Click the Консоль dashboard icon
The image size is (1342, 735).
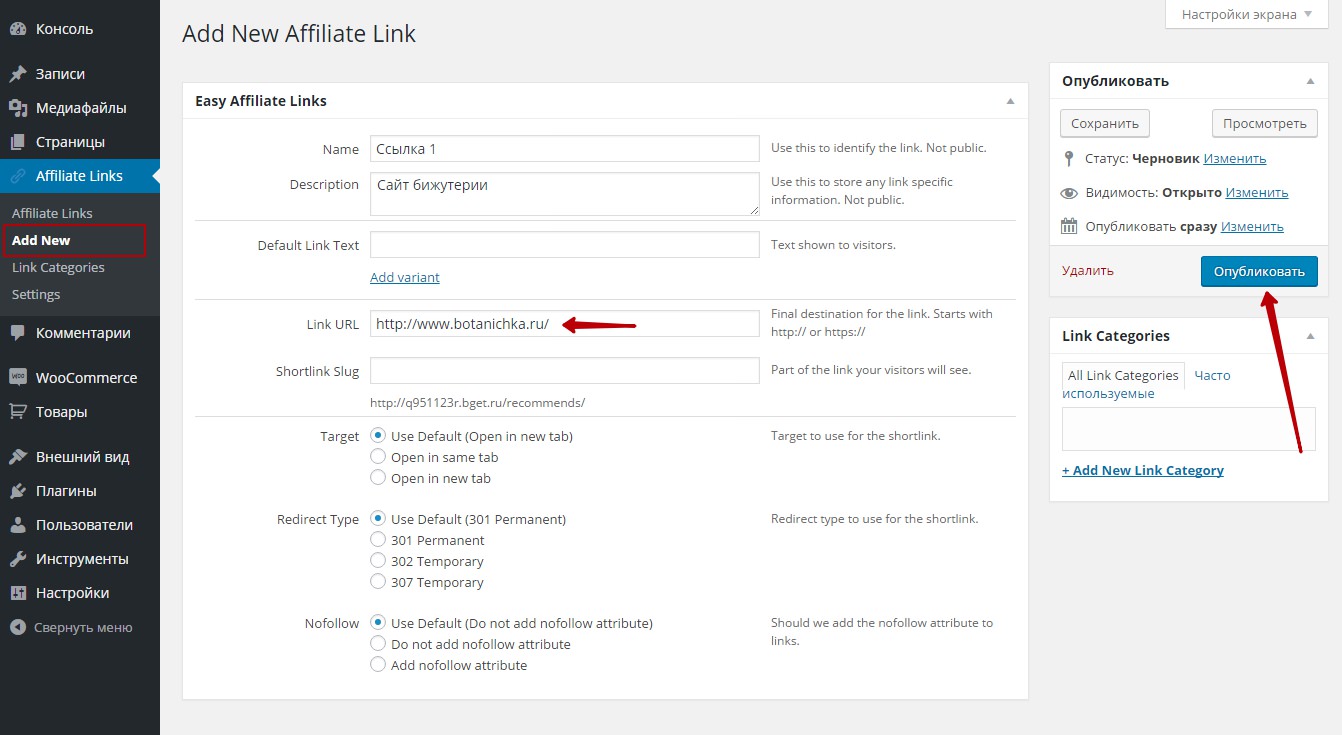[18, 29]
